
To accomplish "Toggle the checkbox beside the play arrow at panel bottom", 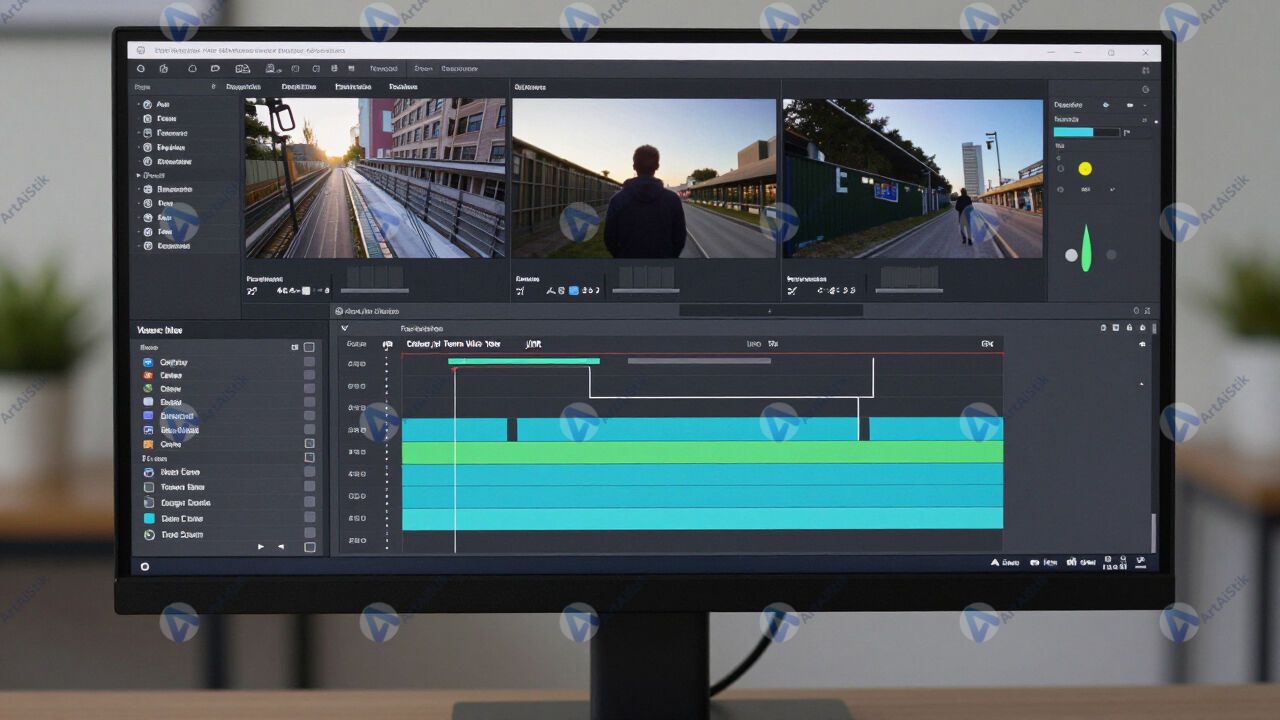I will (x=309, y=547).
